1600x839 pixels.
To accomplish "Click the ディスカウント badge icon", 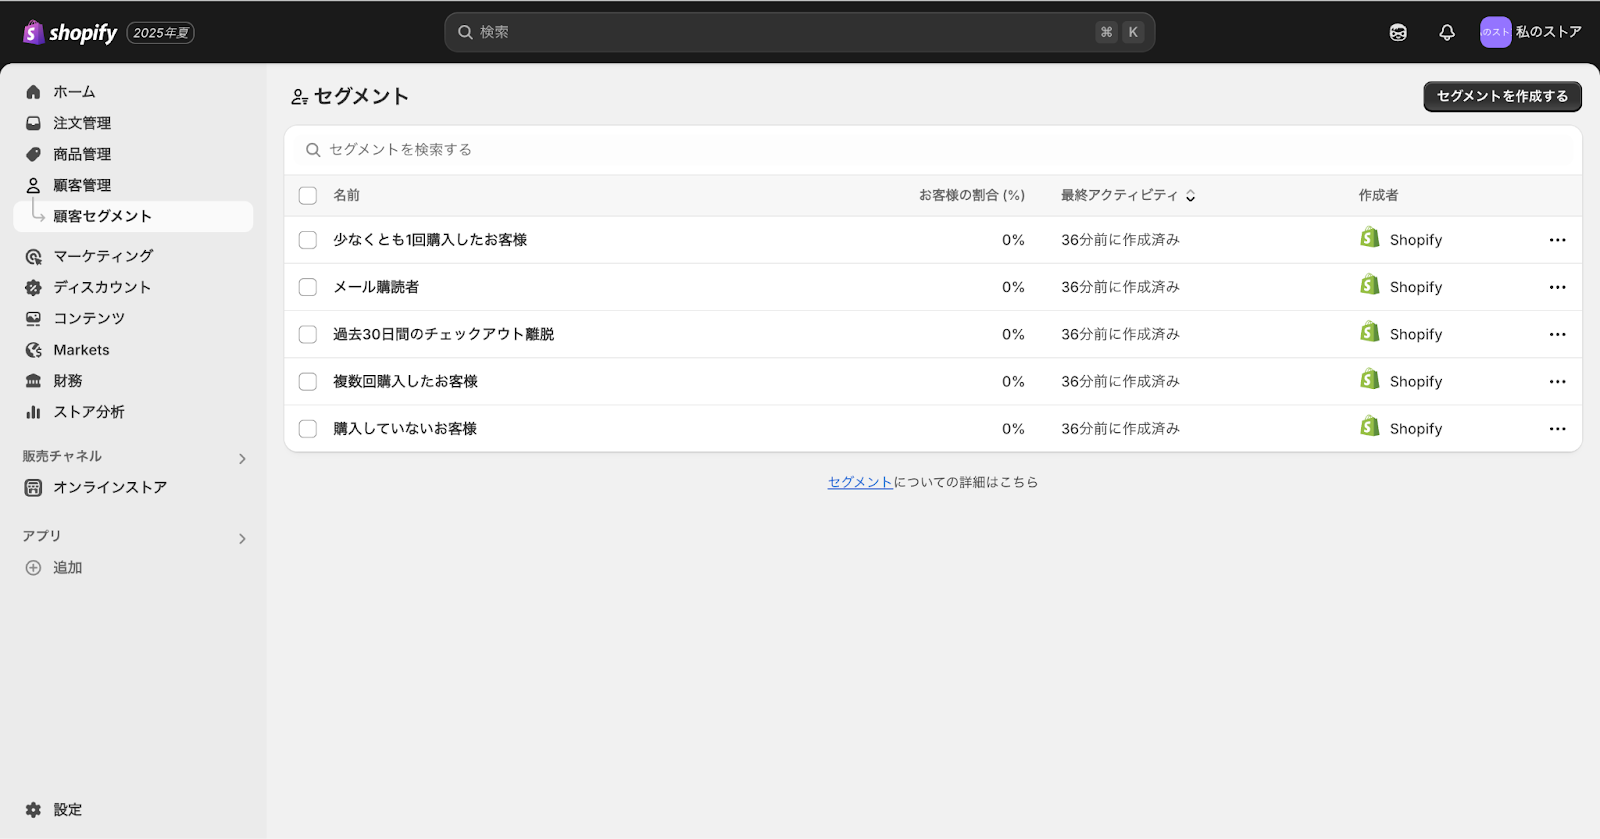I will pos(33,287).
